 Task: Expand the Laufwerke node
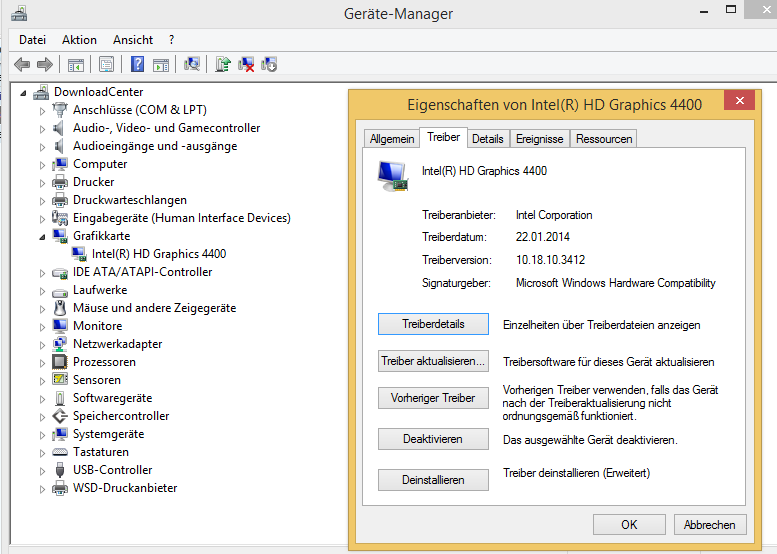(43, 291)
